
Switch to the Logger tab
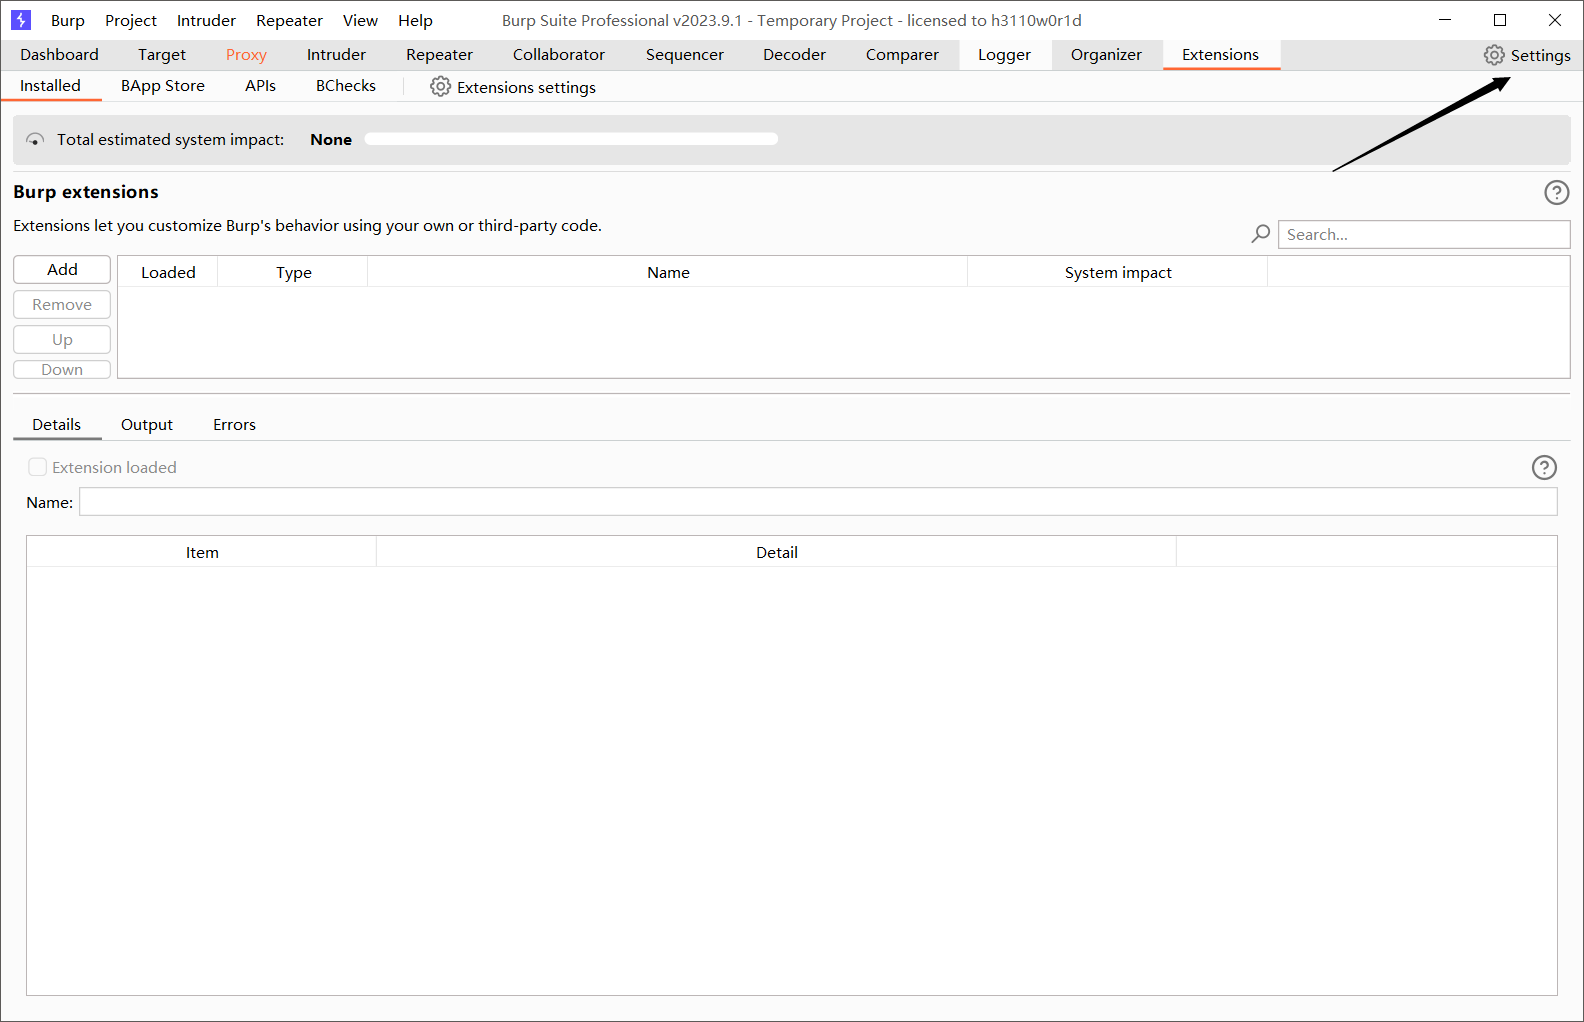1004,55
